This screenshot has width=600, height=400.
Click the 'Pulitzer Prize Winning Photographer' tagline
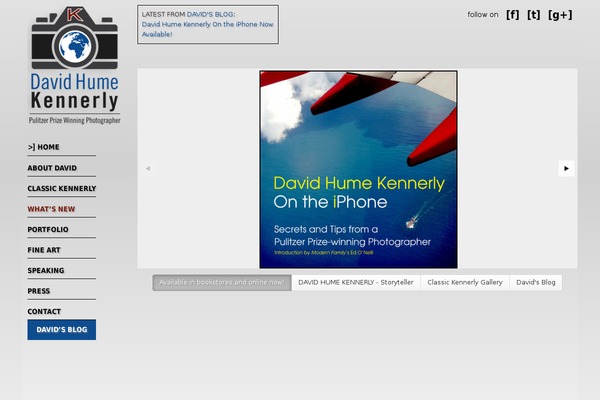tap(75, 120)
